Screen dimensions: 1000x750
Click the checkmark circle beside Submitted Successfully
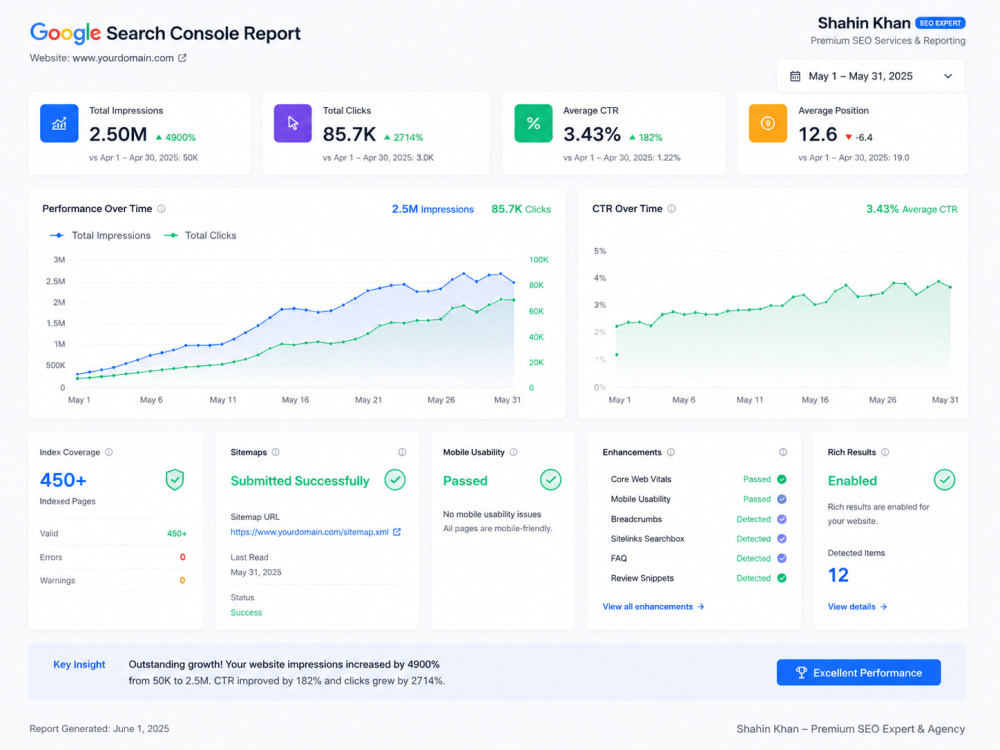pos(395,480)
